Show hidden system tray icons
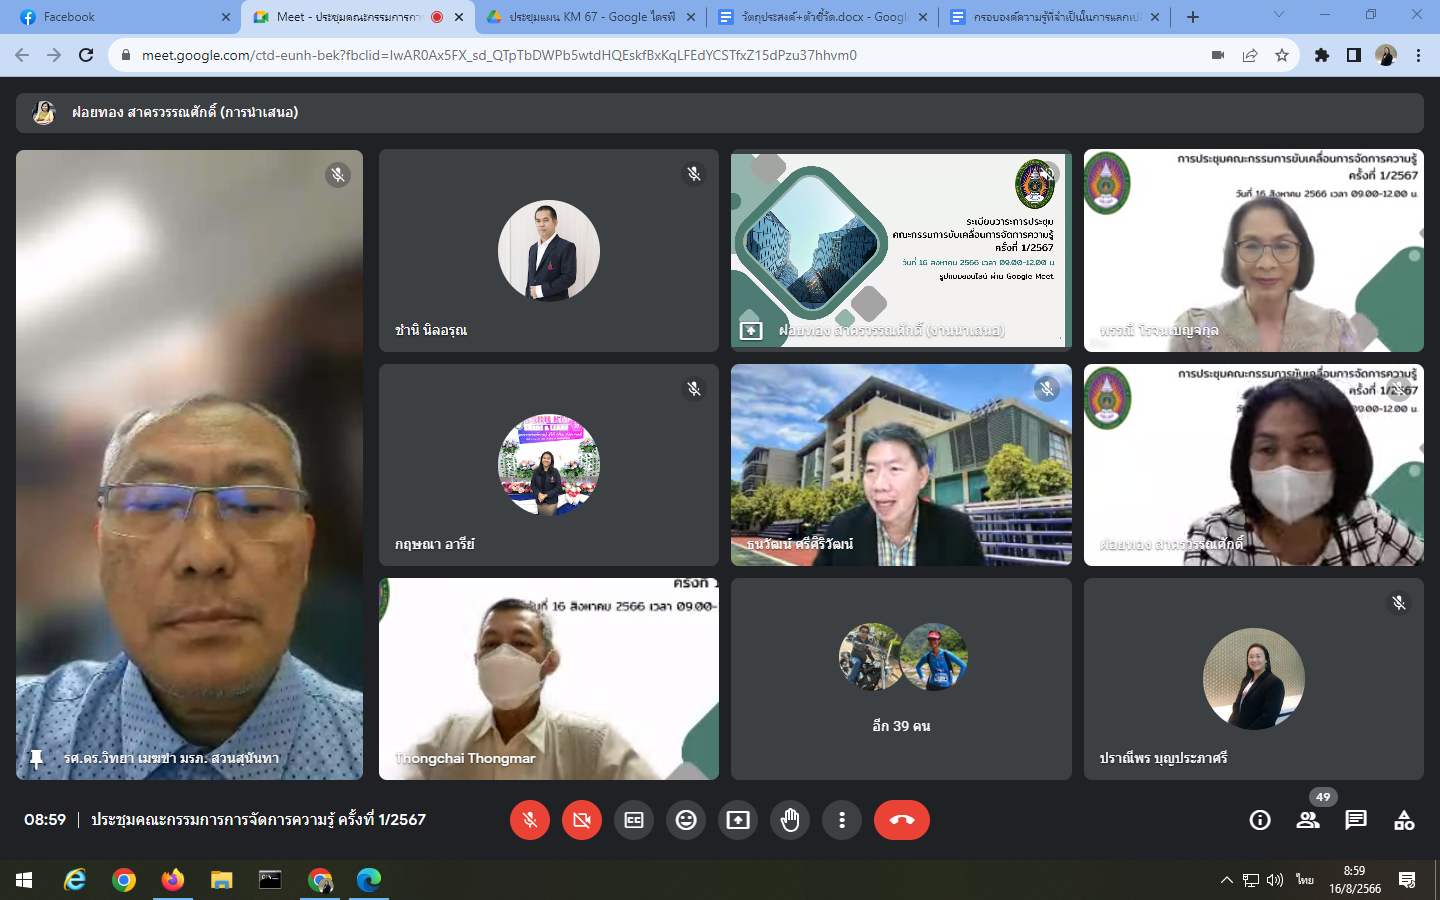 [1226, 880]
